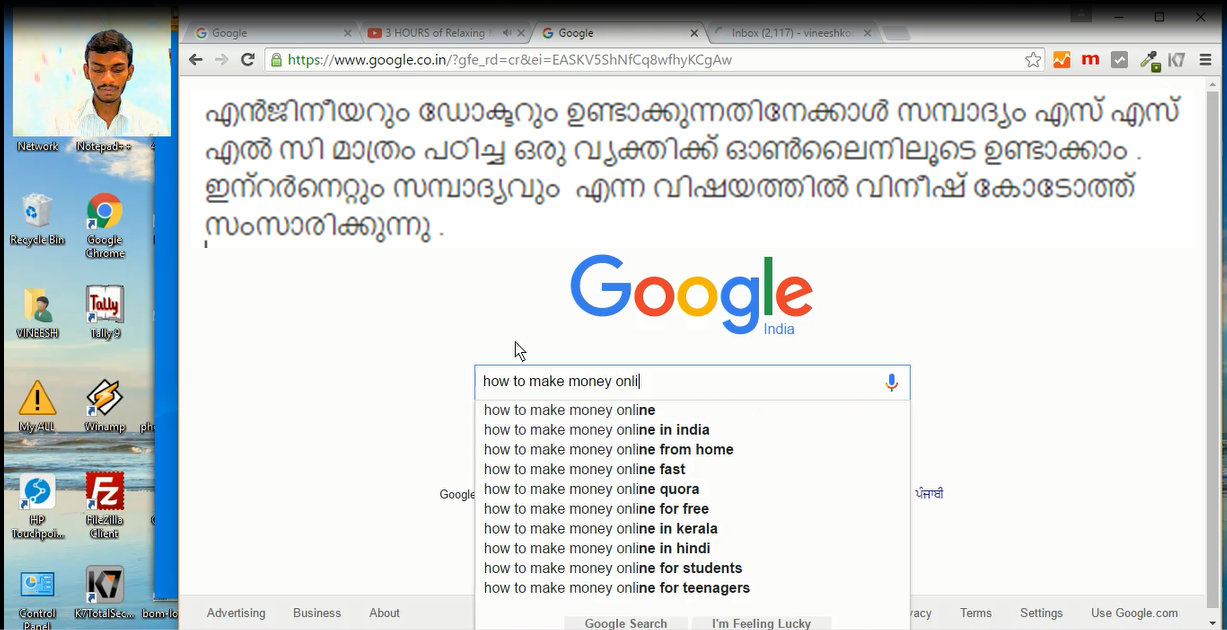Bookmark this page with the star icon
1227x630 pixels.
click(1033, 60)
